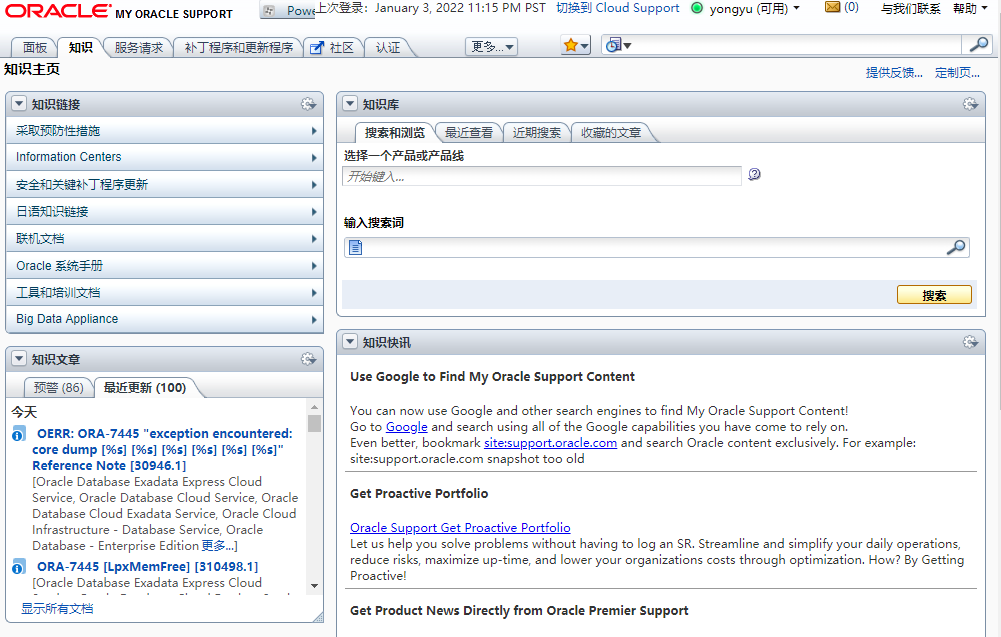Image resolution: width=1001 pixels, height=637 pixels.
Task: Click magnifier icon in 输入搜索词 field
Action: 956,248
